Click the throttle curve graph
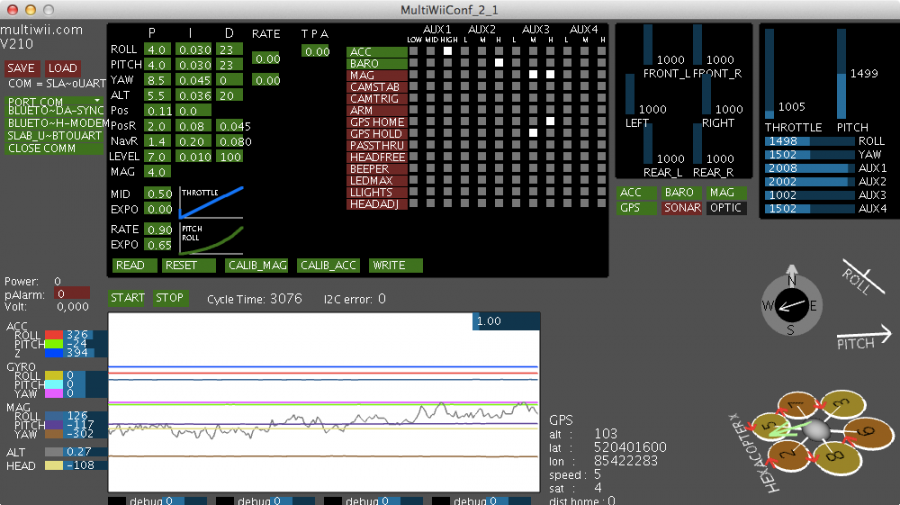The height and width of the screenshot is (505, 900). tap(211, 202)
